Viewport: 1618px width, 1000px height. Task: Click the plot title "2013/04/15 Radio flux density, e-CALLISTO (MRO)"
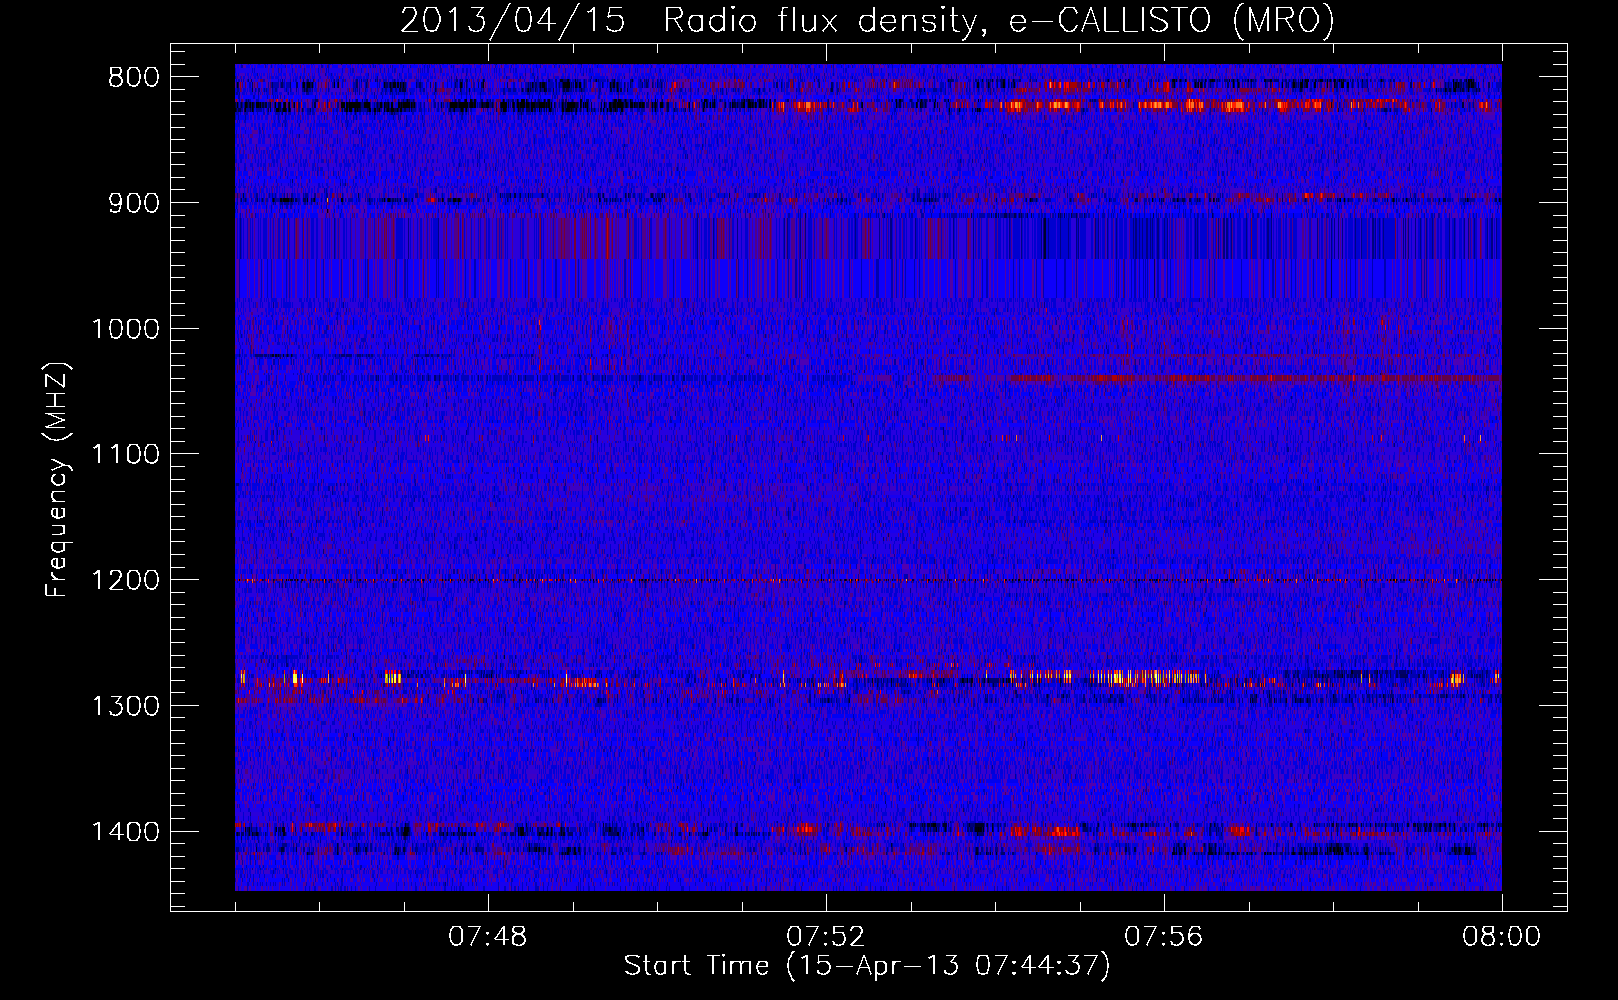pos(867,20)
